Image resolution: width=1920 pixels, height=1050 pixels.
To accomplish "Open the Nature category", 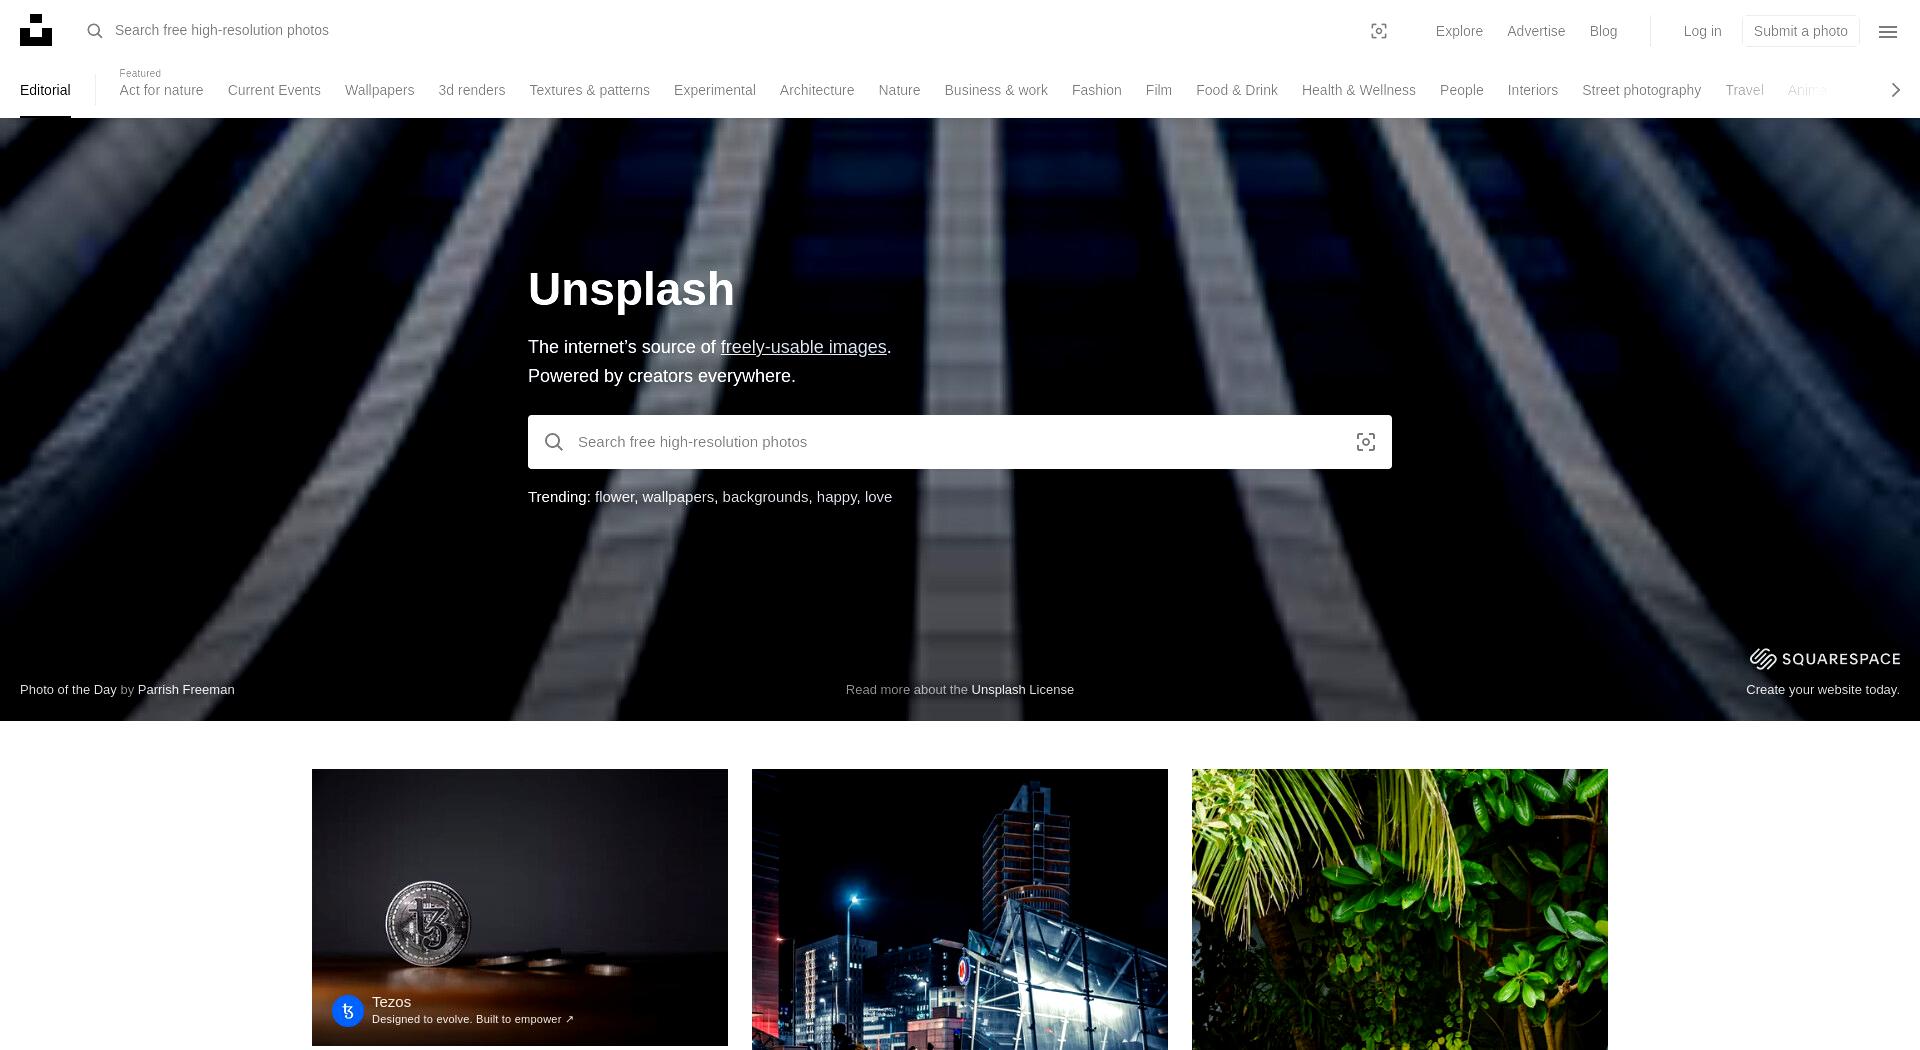I will tap(899, 90).
